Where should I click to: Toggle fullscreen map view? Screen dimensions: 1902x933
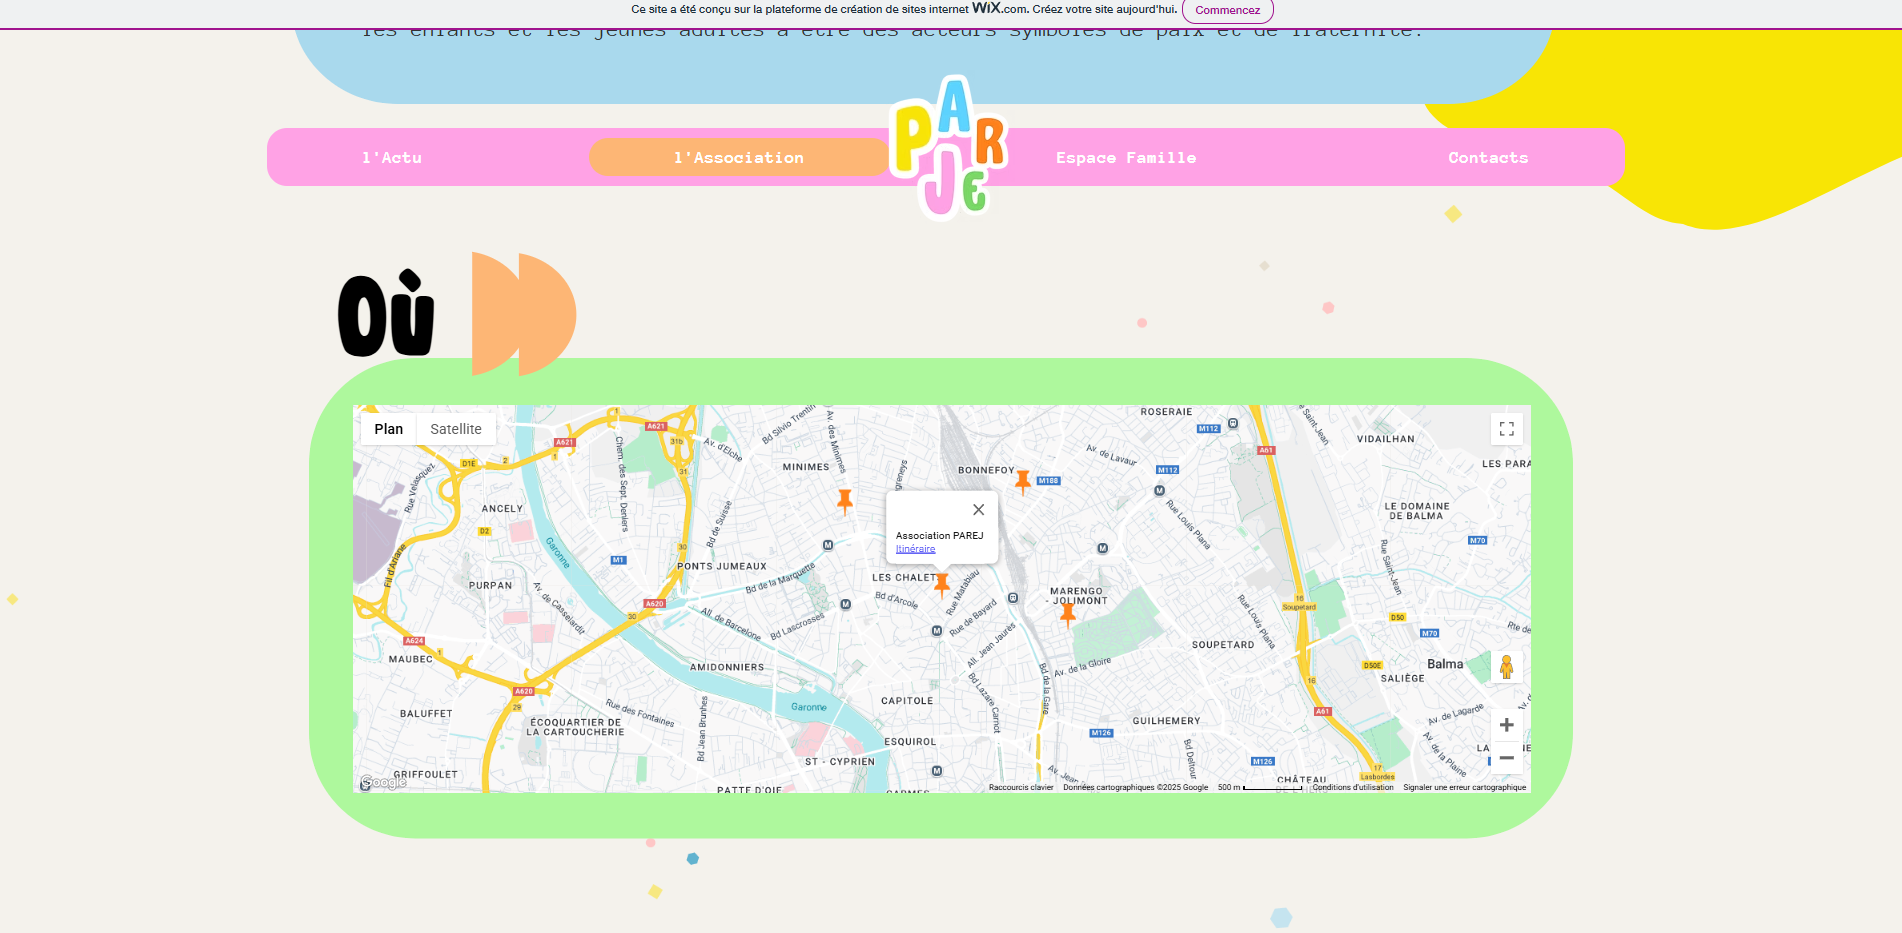[x=1507, y=429]
